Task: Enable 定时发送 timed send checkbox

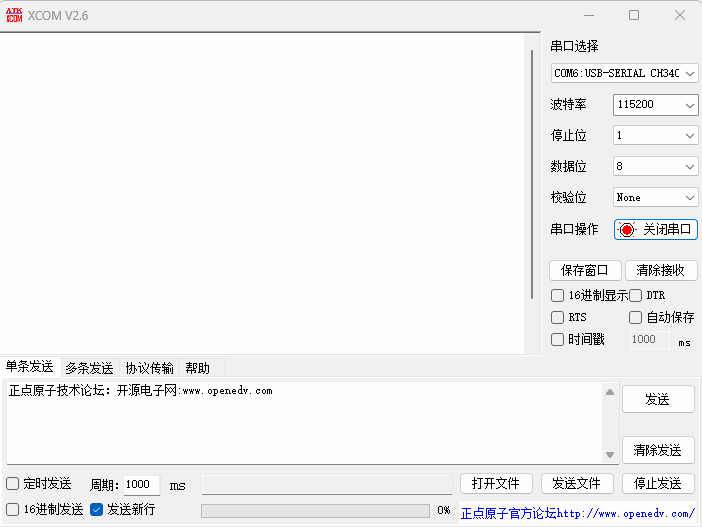Action: [x=13, y=484]
